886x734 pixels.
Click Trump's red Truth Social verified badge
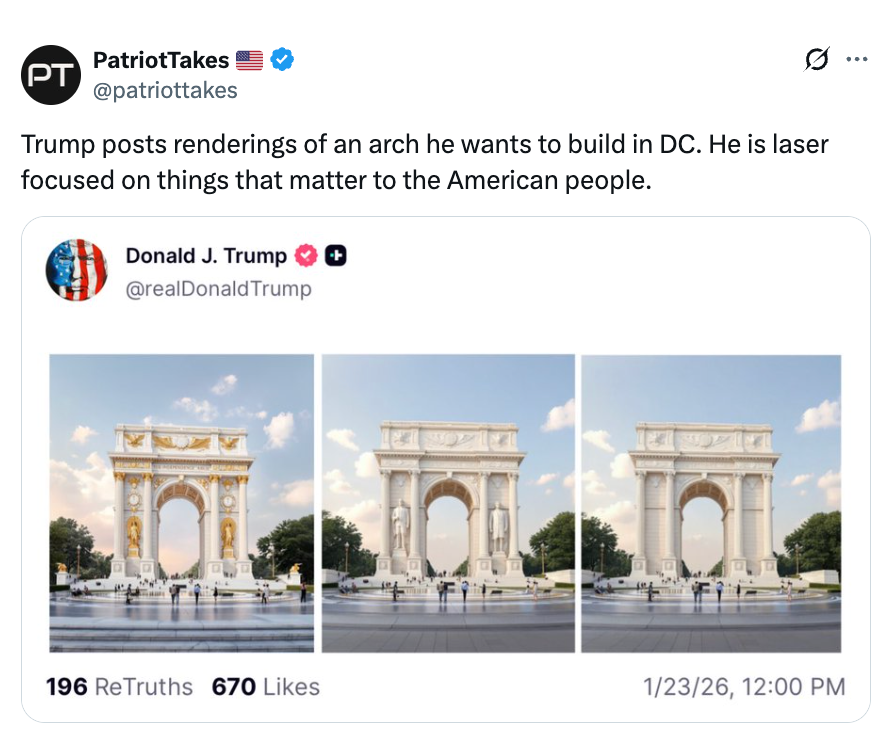[307, 255]
